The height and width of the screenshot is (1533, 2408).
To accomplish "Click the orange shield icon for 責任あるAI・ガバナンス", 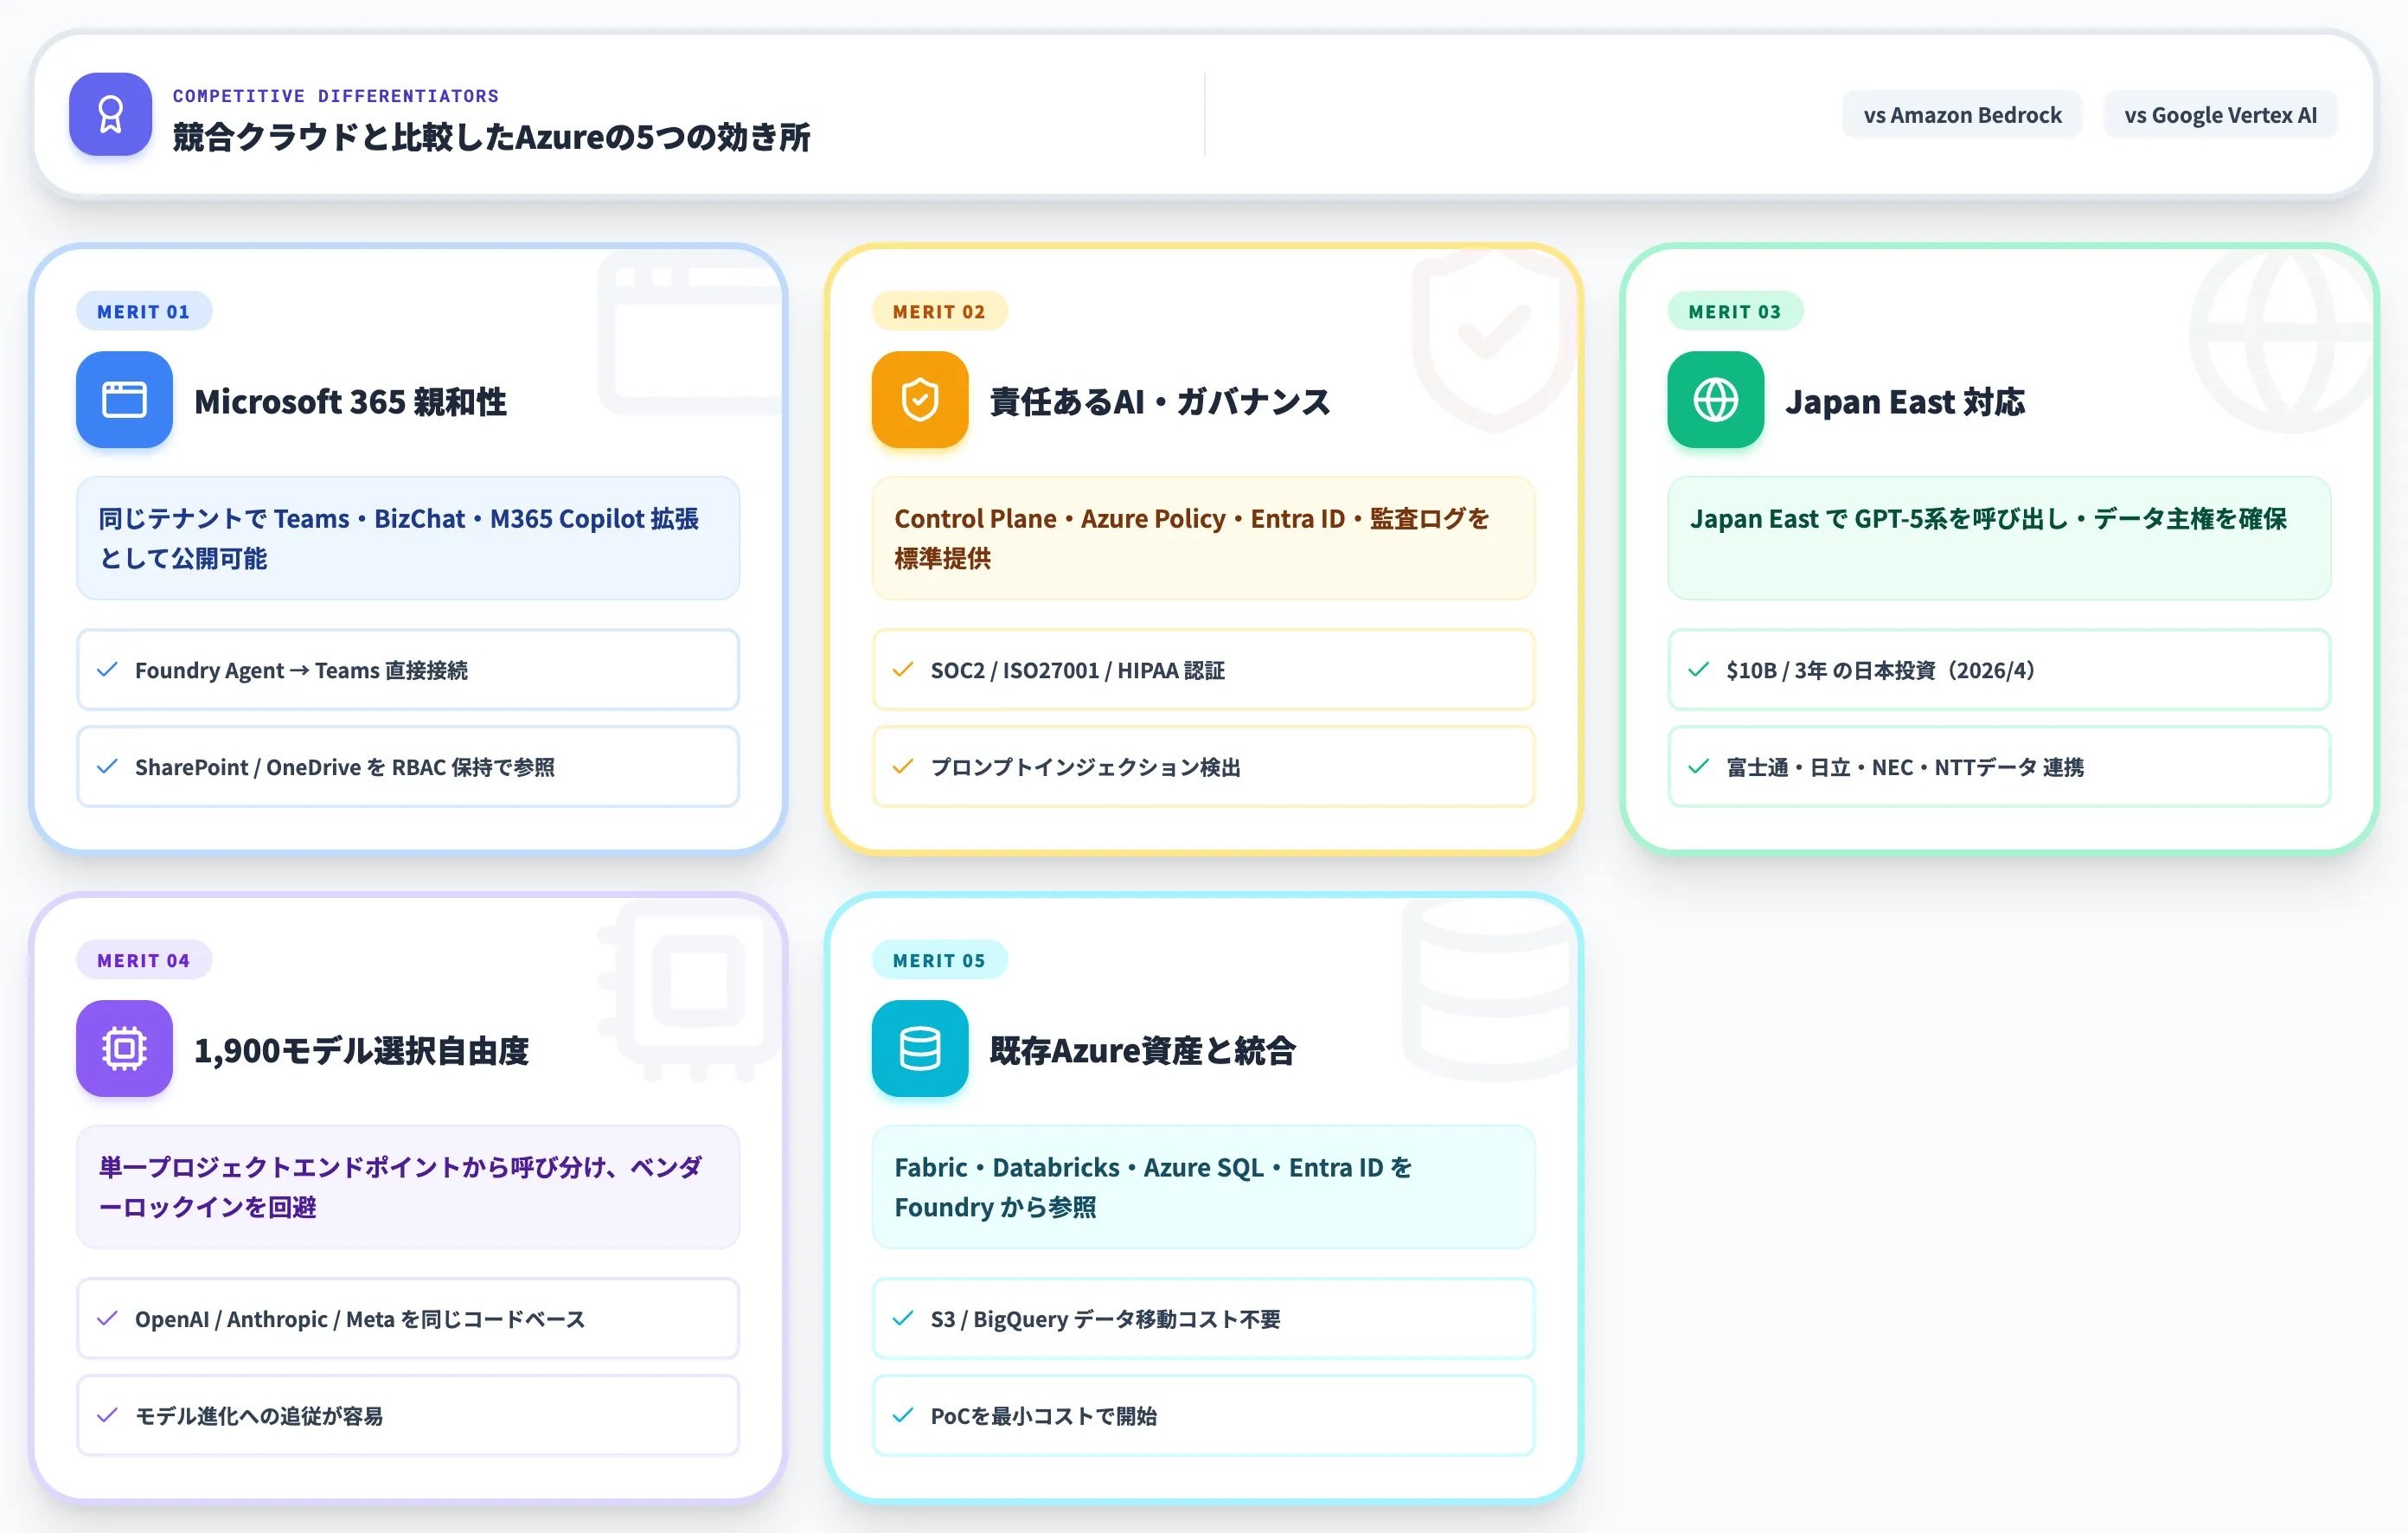I will (x=920, y=400).
